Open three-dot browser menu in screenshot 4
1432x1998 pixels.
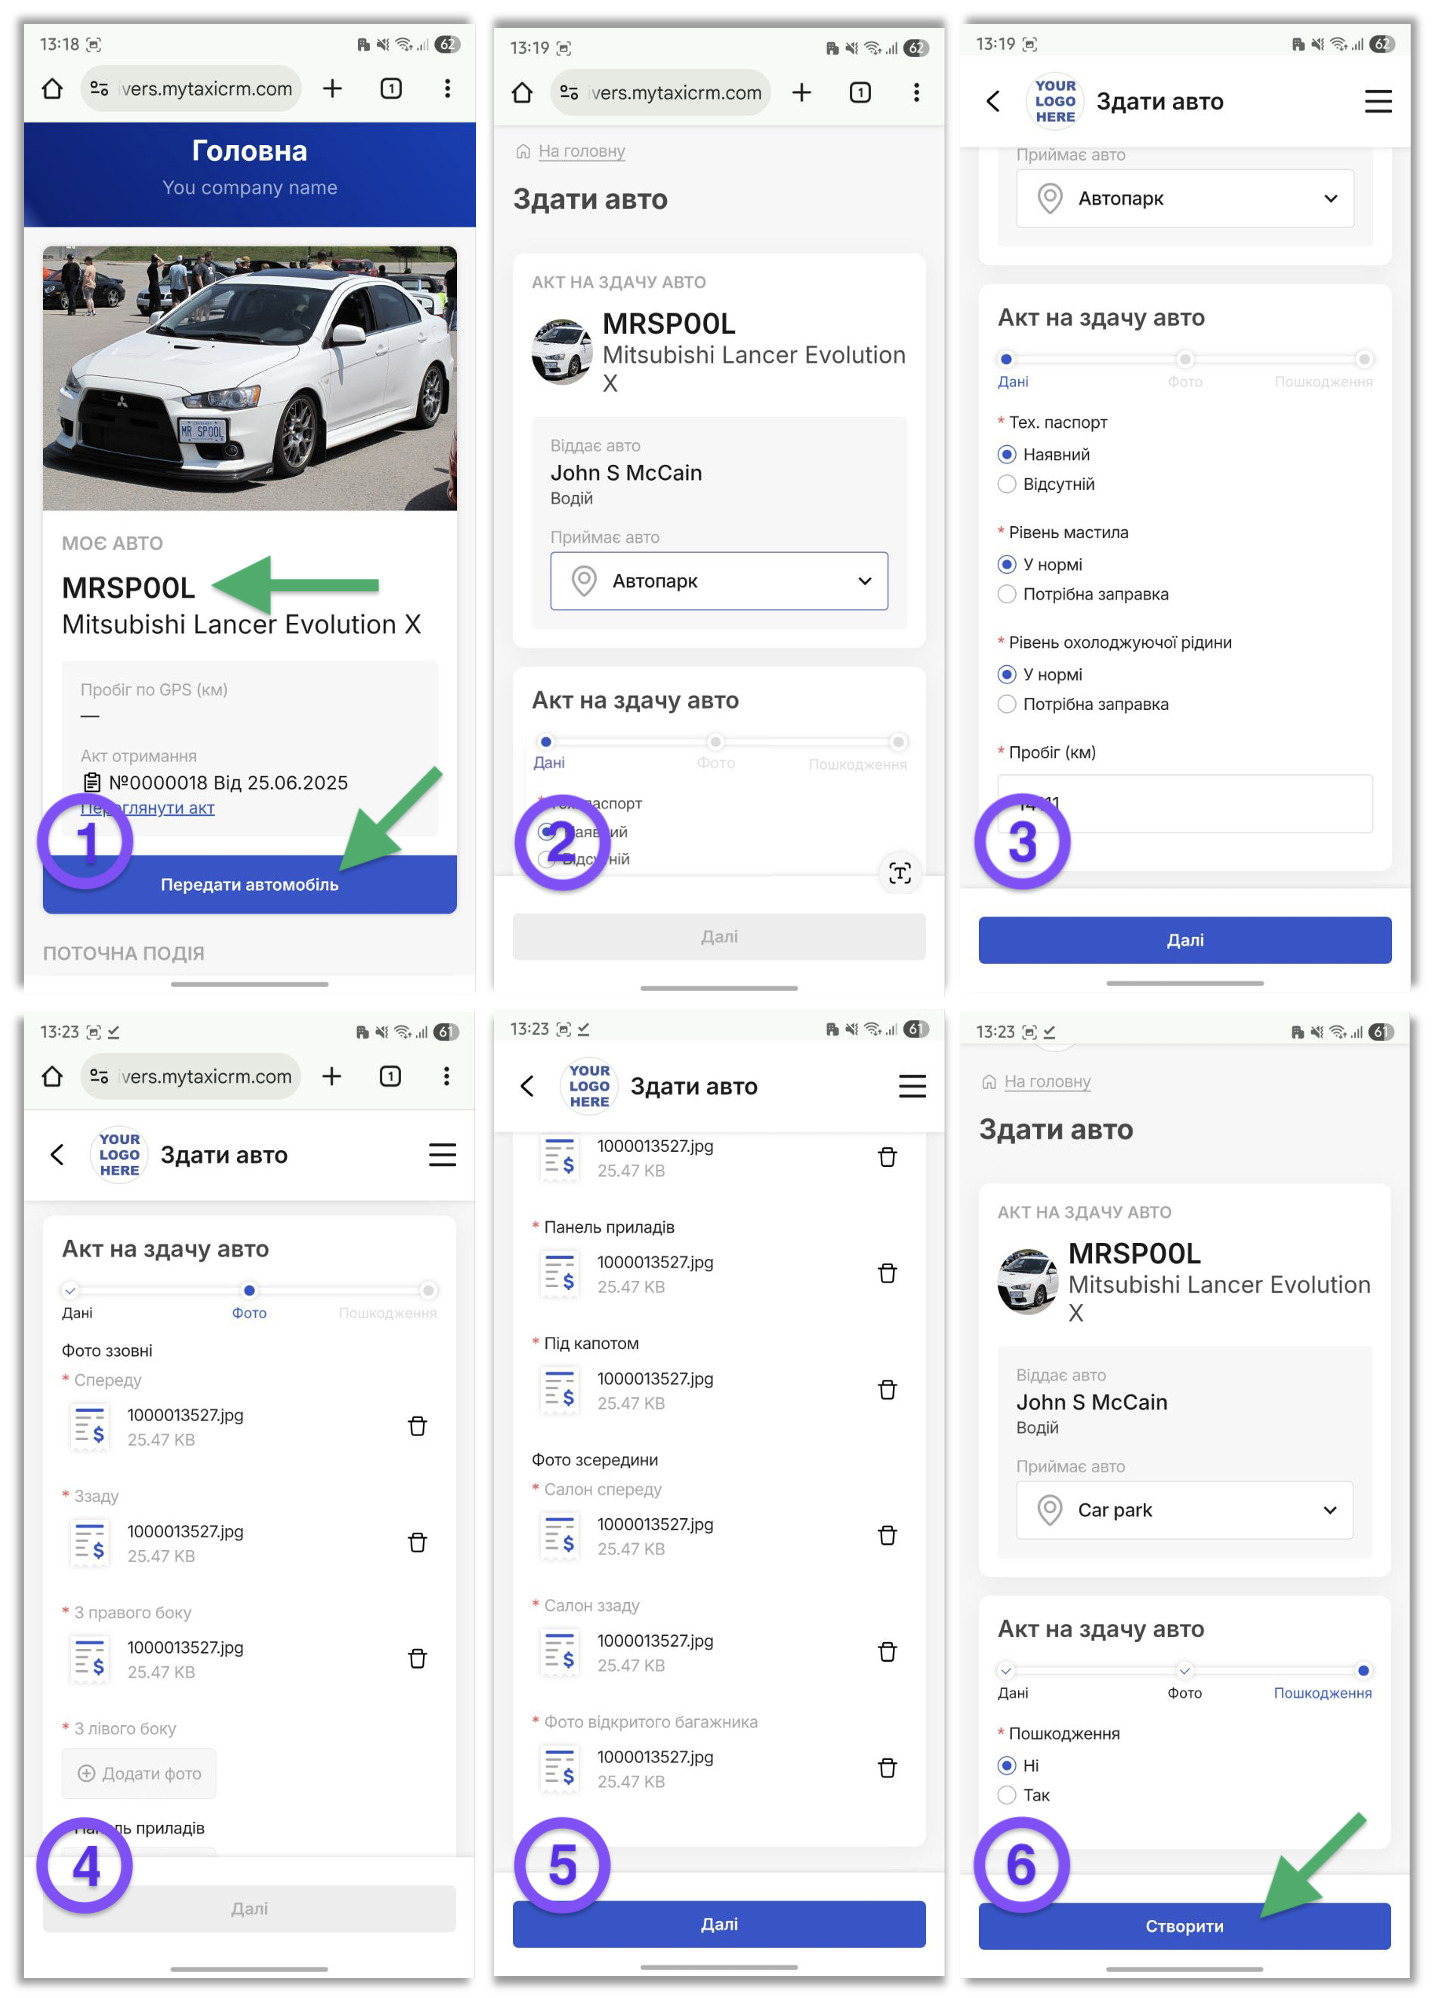click(446, 1076)
